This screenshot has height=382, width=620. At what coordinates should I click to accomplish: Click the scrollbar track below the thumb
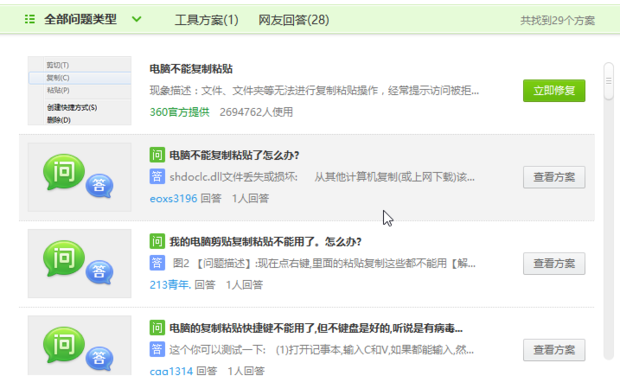pyautogui.click(x=609, y=229)
